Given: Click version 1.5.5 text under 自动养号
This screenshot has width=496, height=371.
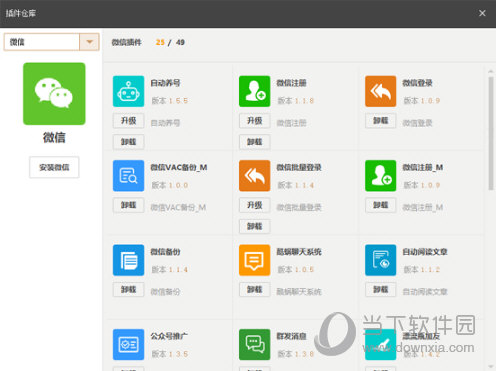Looking at the screenshot, I should (178, 101).
